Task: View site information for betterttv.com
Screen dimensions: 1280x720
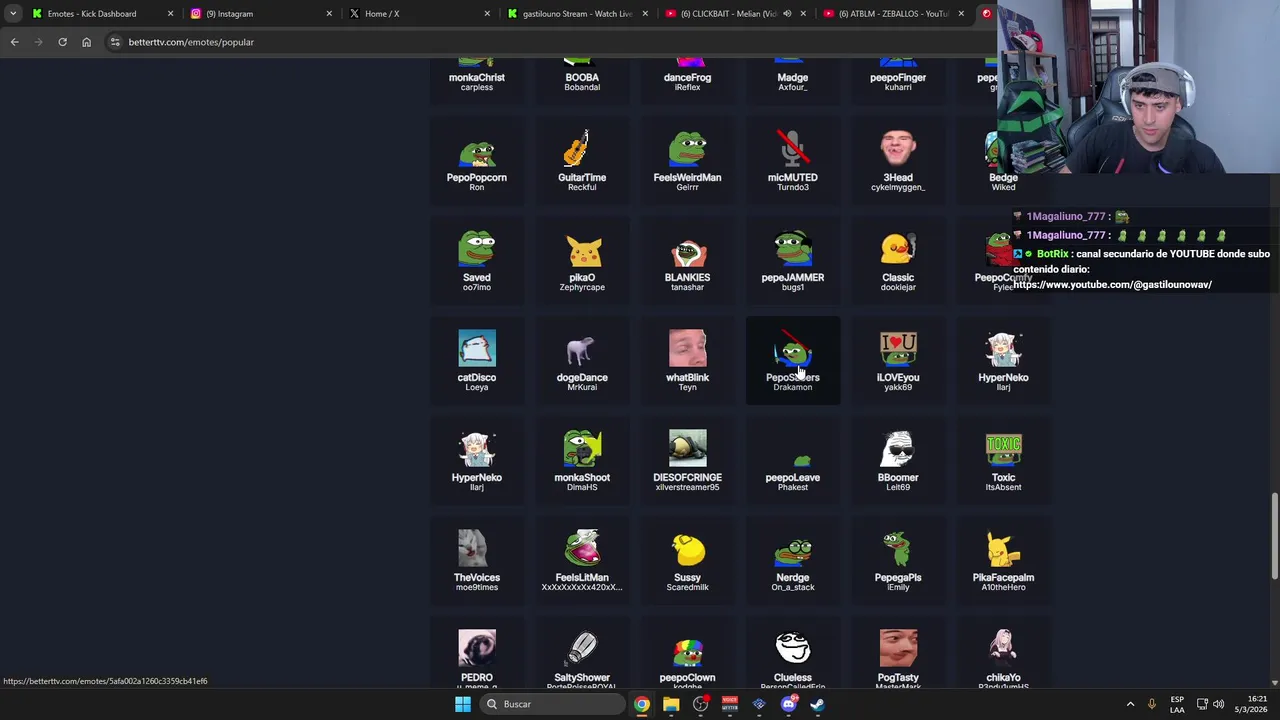Action: coord(115,42)
